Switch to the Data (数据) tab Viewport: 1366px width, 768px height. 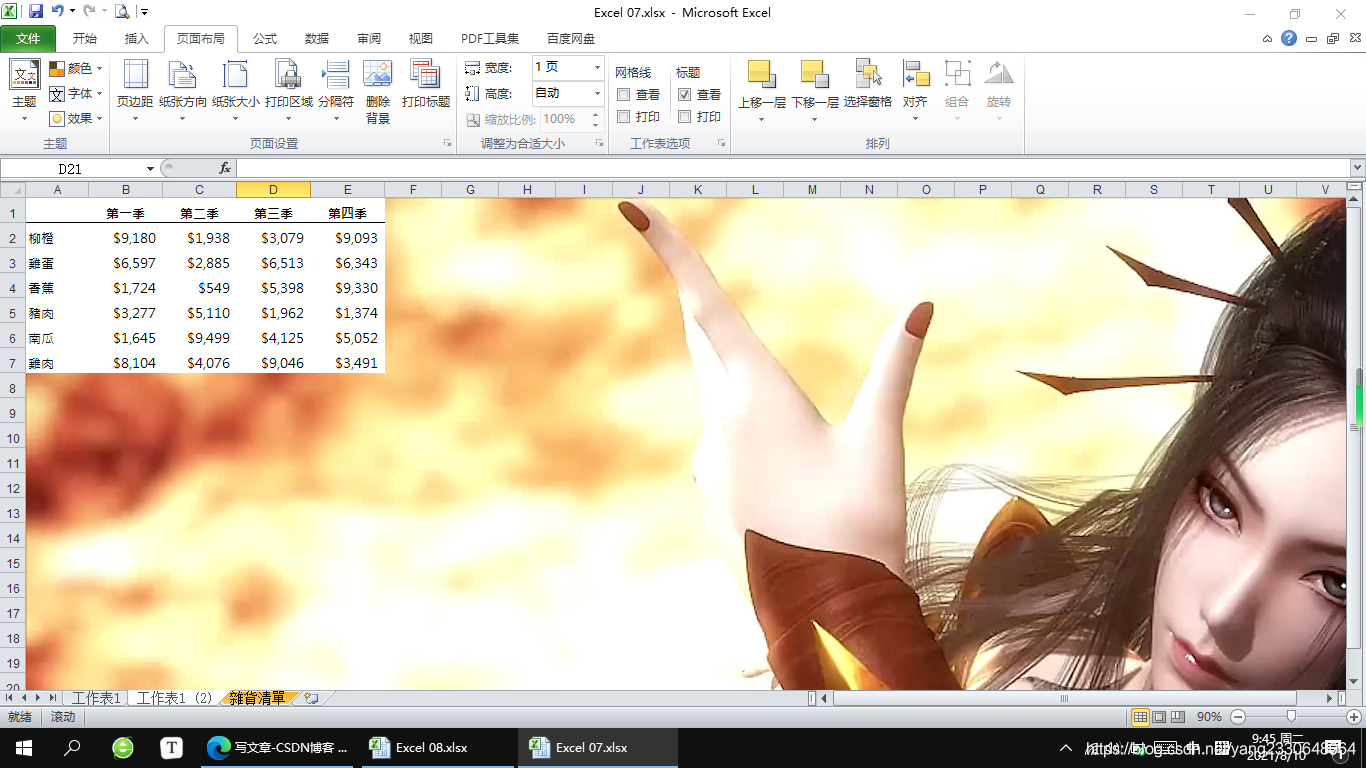click(x=317, y=39)
